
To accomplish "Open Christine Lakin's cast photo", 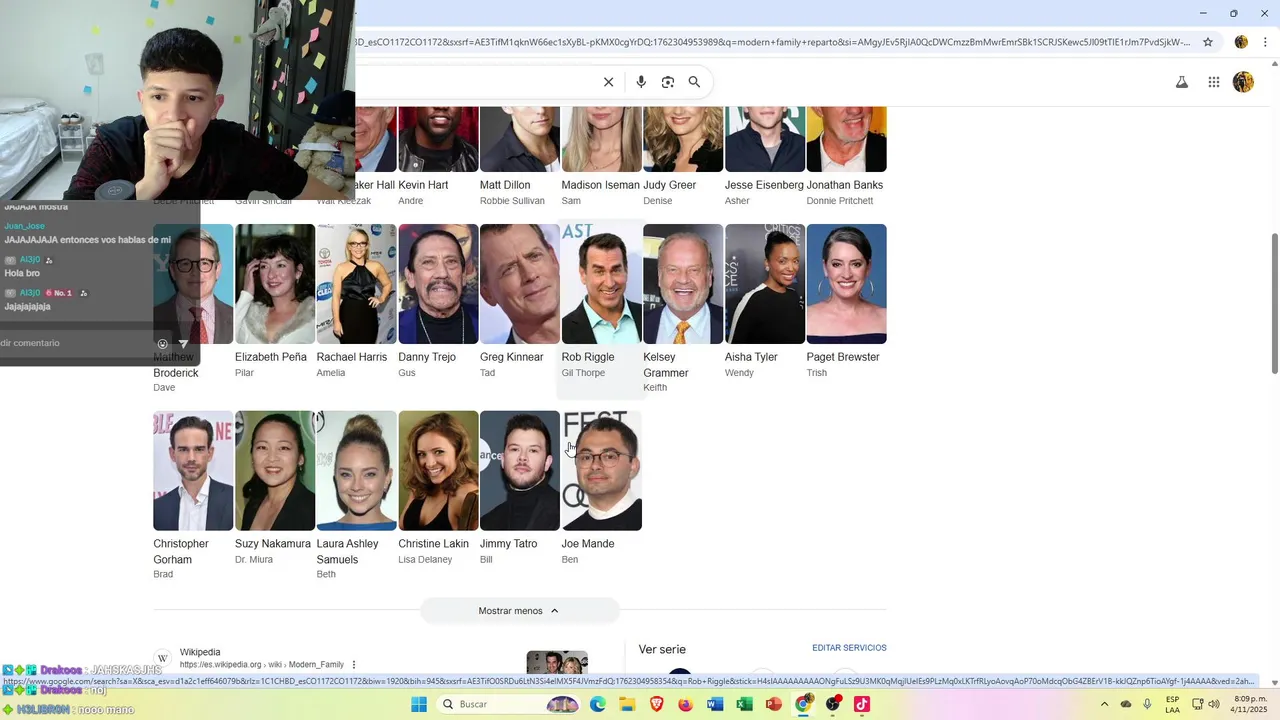I will coord(438,471).
